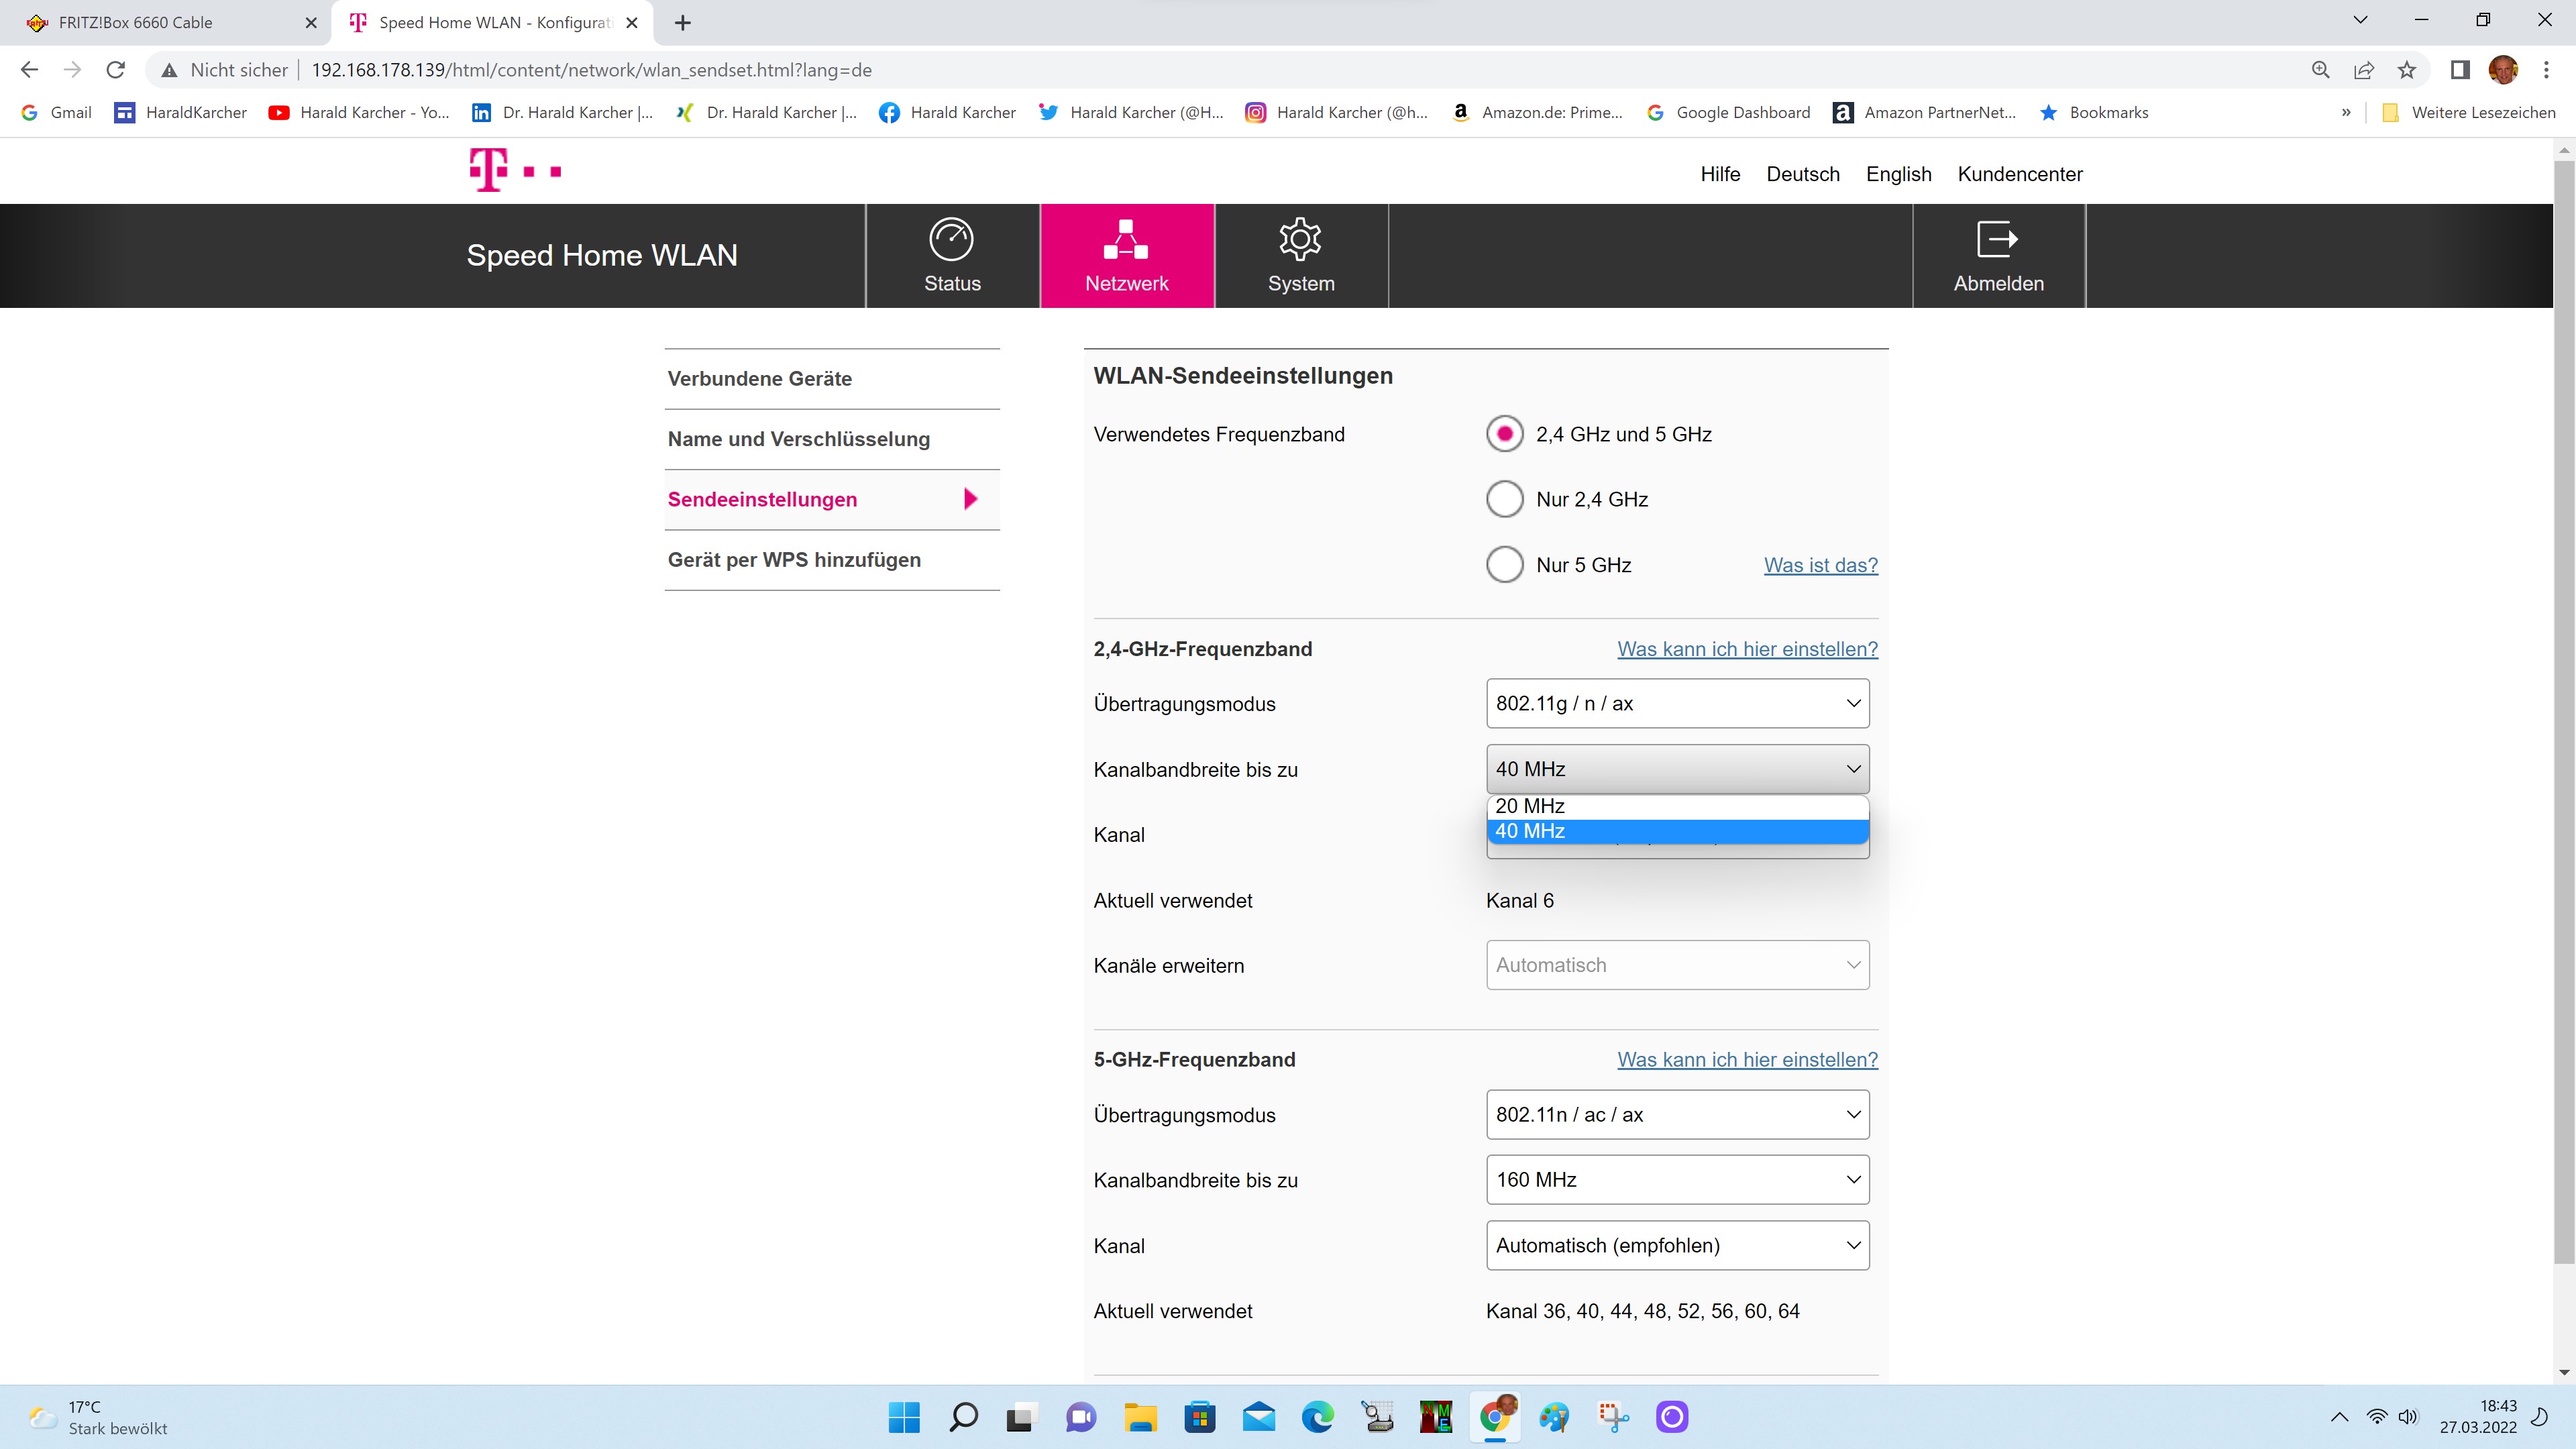Select Nur 5 GHz radio button

tap(1504, 565)
